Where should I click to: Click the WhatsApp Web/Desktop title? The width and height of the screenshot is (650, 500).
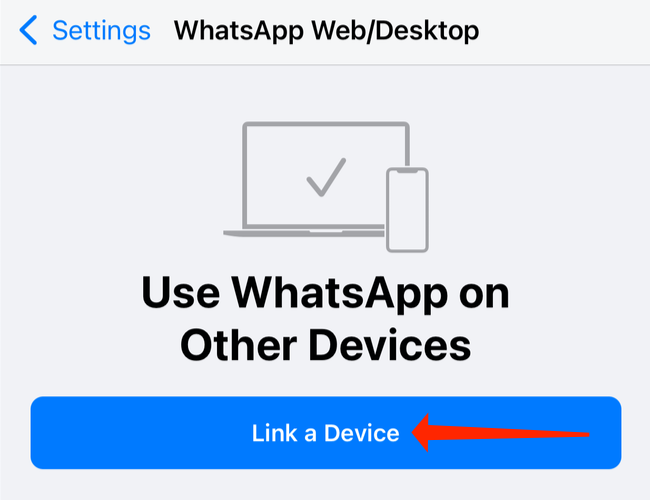click(326, 31)
